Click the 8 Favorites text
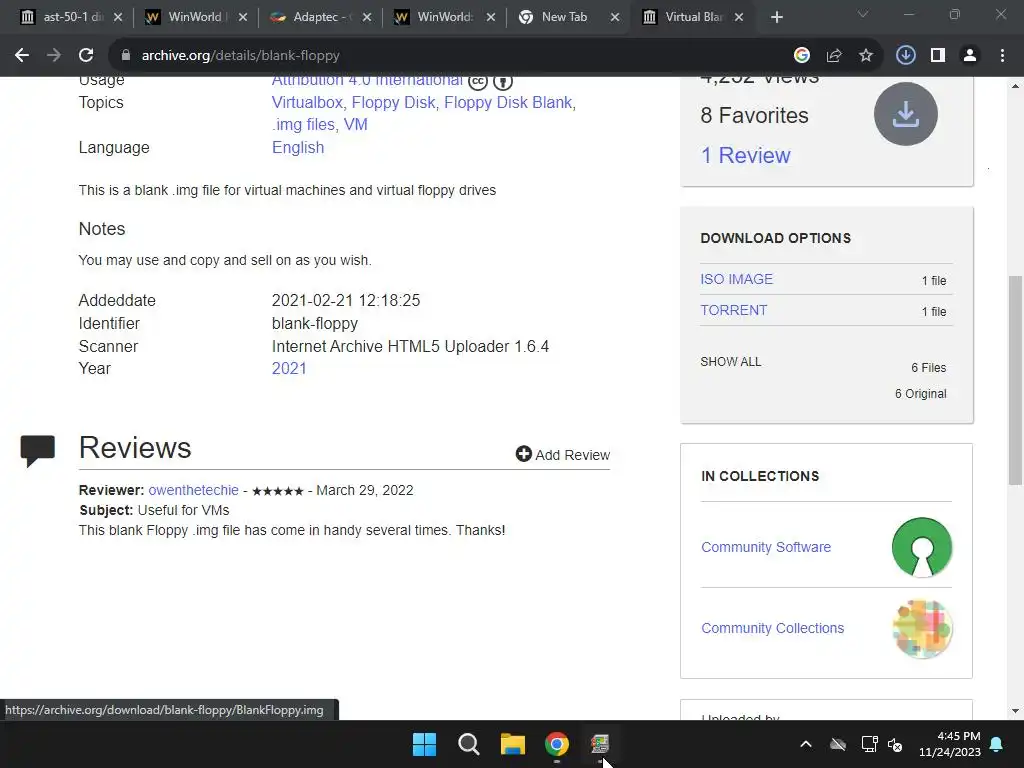This screenshot has height=768, width=1024. point(754,116)
